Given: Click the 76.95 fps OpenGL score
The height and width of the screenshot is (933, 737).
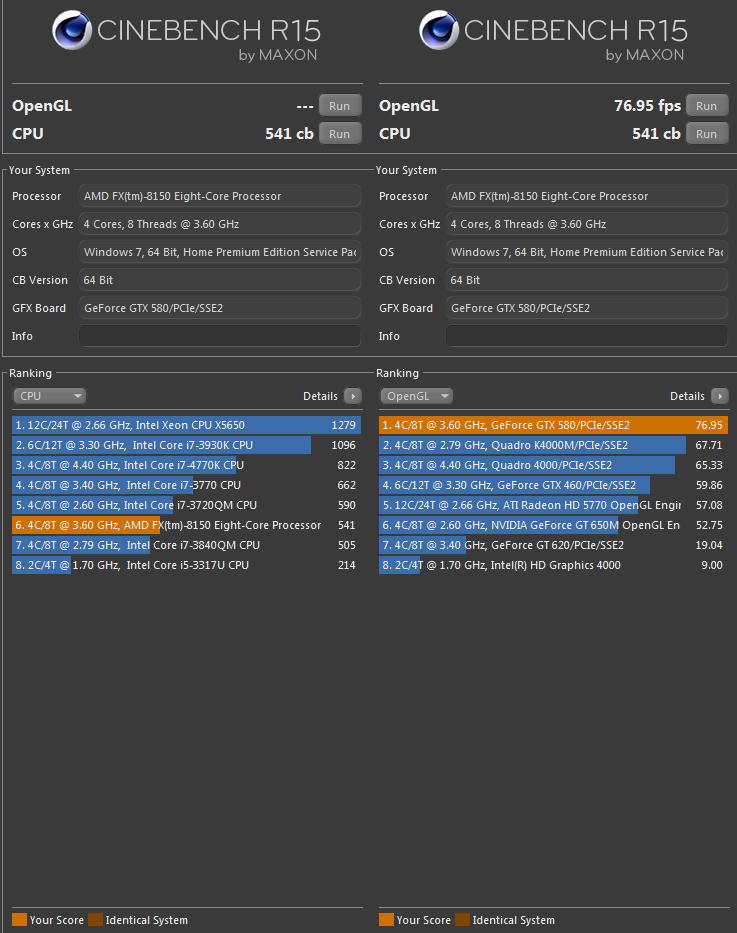Looking at the screenshot, I should point(647,106).
